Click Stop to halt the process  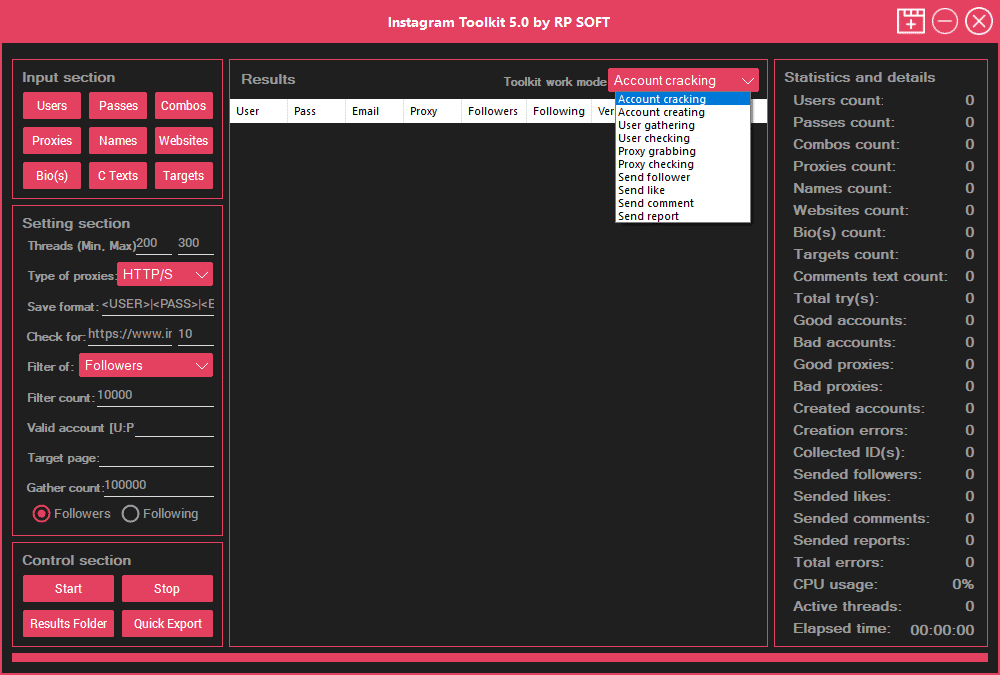pyautogui.click(x=167, y=588)
